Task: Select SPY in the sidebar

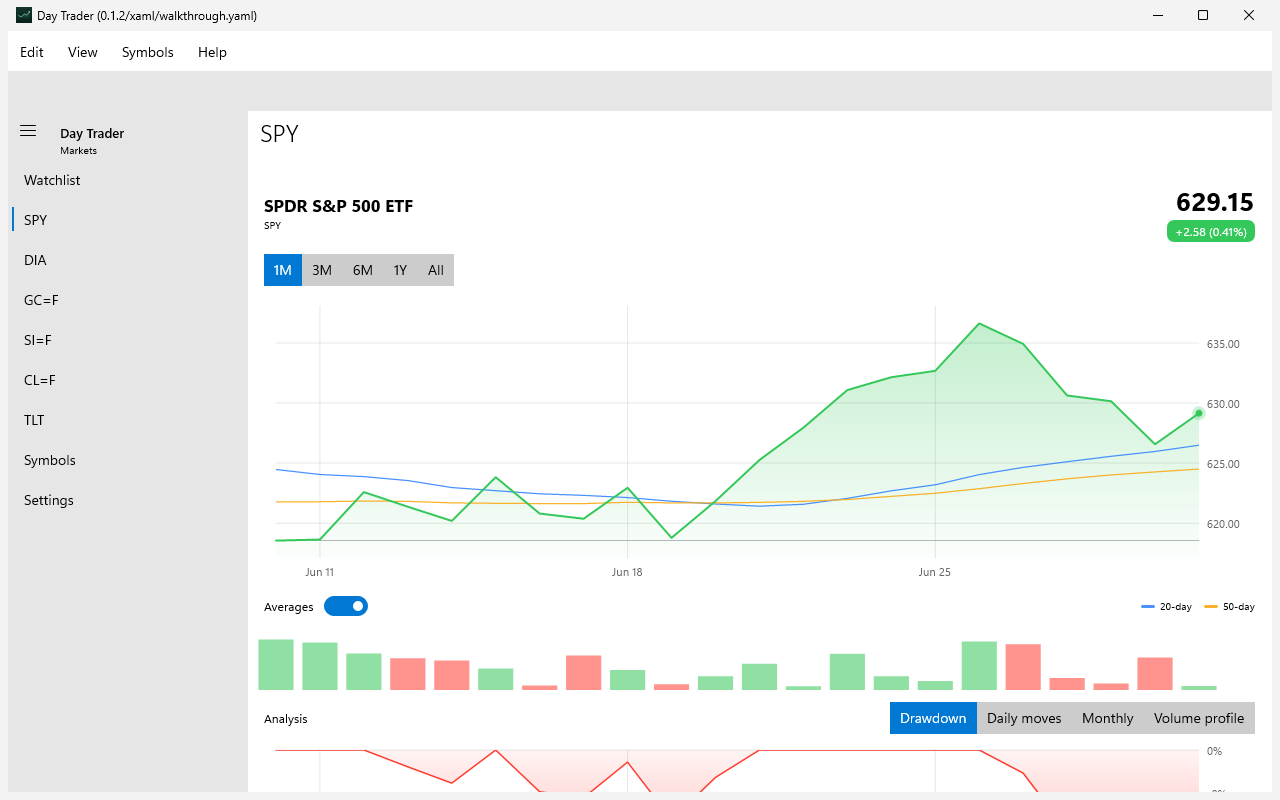Action: 128,220
